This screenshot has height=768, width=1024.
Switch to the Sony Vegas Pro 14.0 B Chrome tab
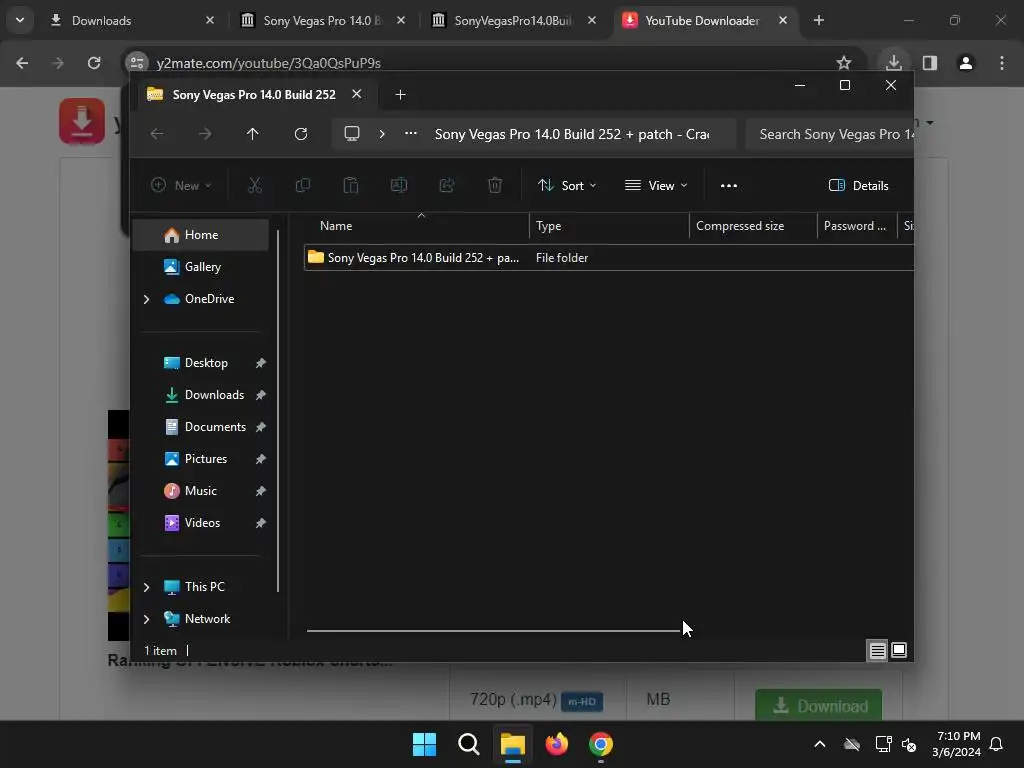coord(321,20)
